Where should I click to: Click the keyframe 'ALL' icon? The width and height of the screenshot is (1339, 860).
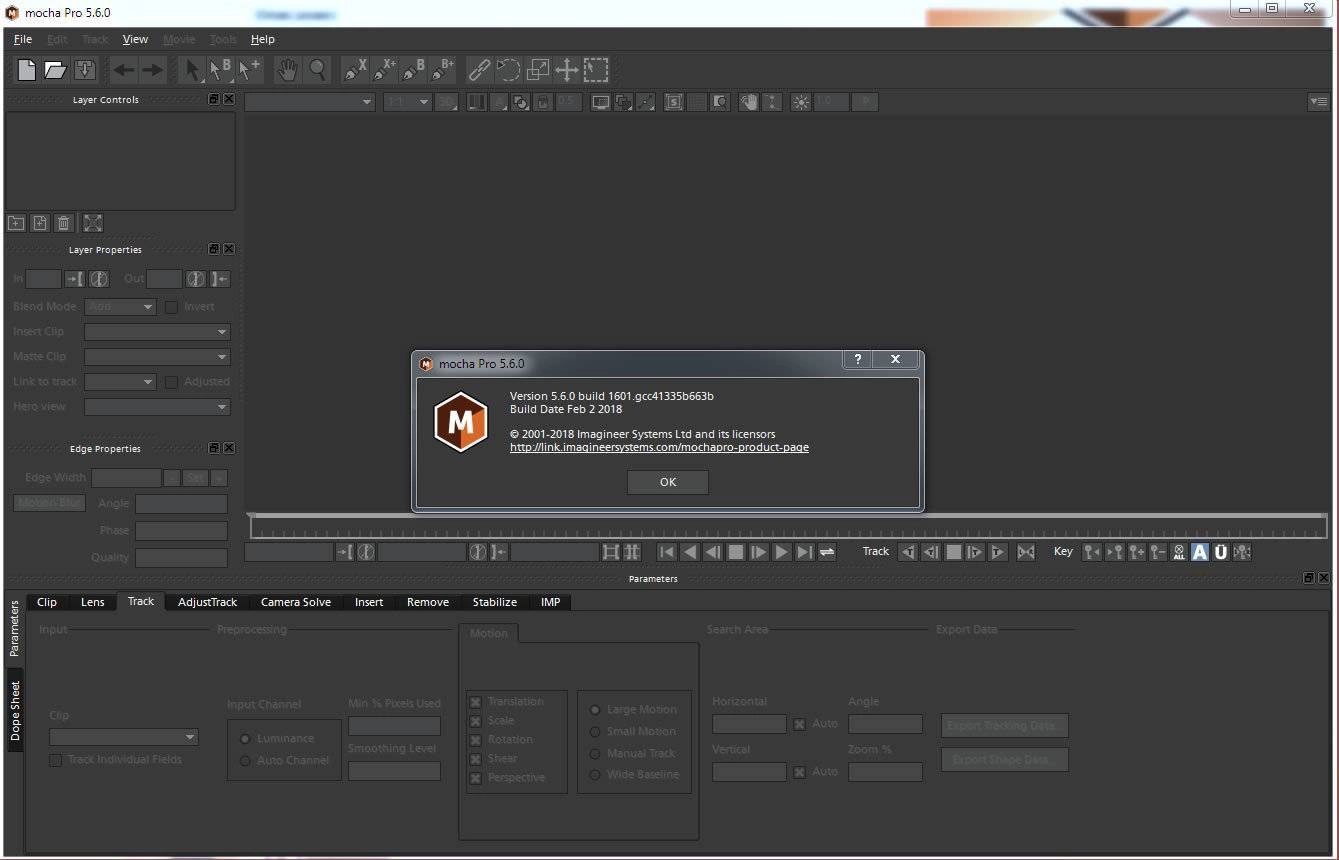click(x=1179, y=552)
